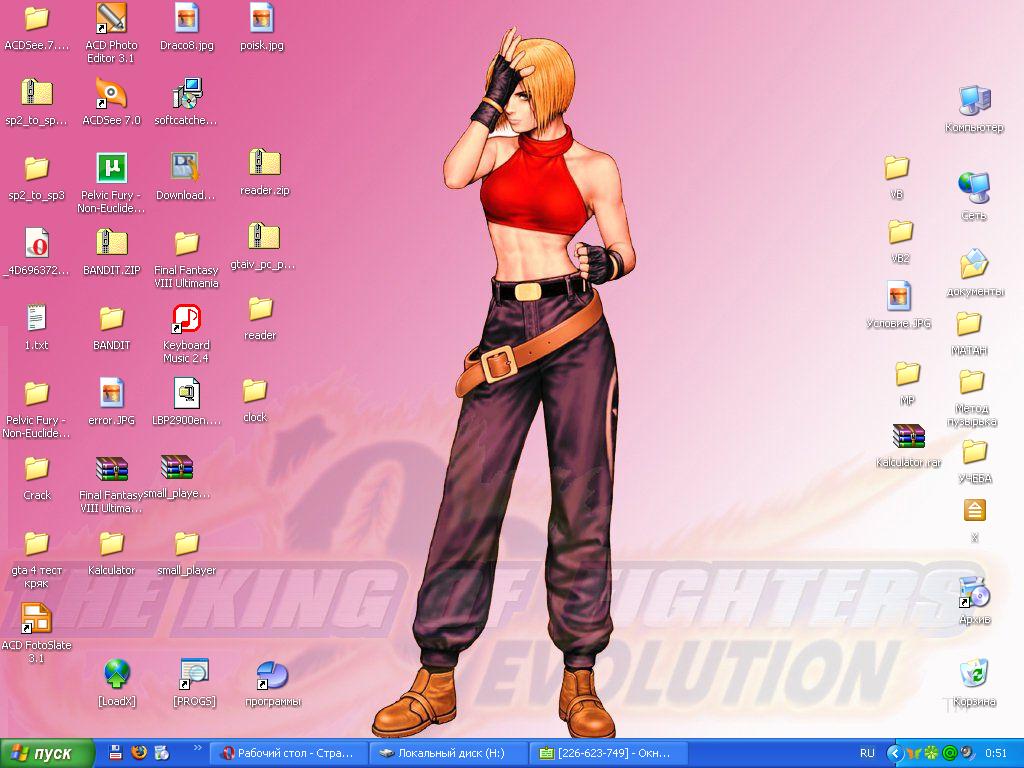Screen dimensions: 1024x768
Task: Select the Корзина recycle bin
Action: (x=974, y=674)
